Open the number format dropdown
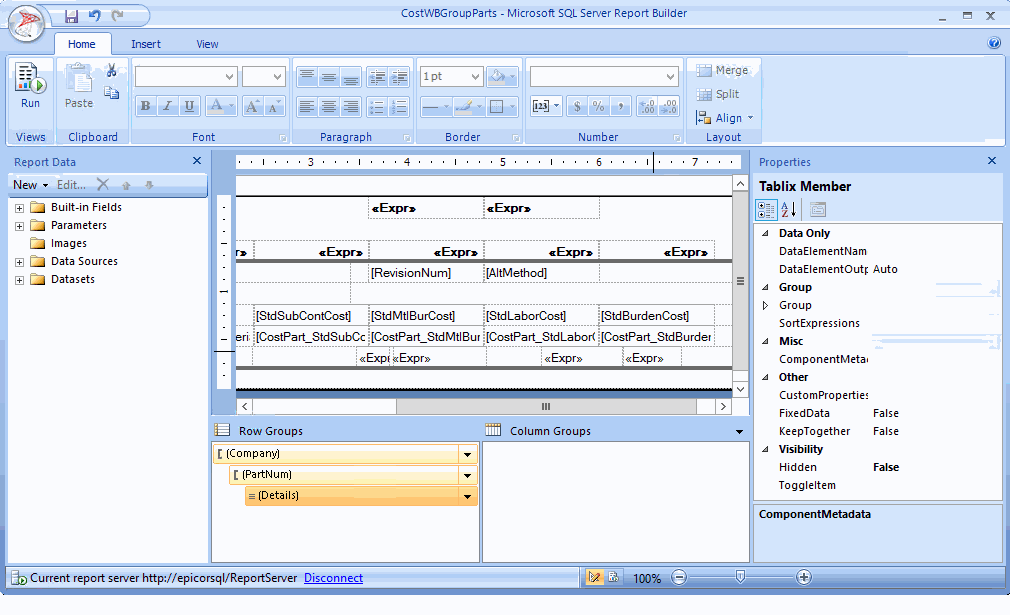The height and width of the screenshot is (615, 1010). pyautogui.click(x=671, y=77)
